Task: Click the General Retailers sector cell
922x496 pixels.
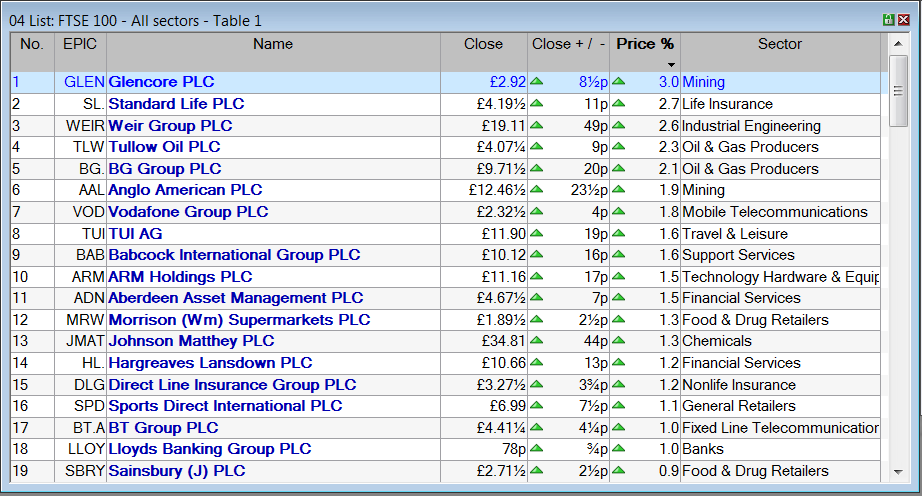Action: click(x=780, y=406)
